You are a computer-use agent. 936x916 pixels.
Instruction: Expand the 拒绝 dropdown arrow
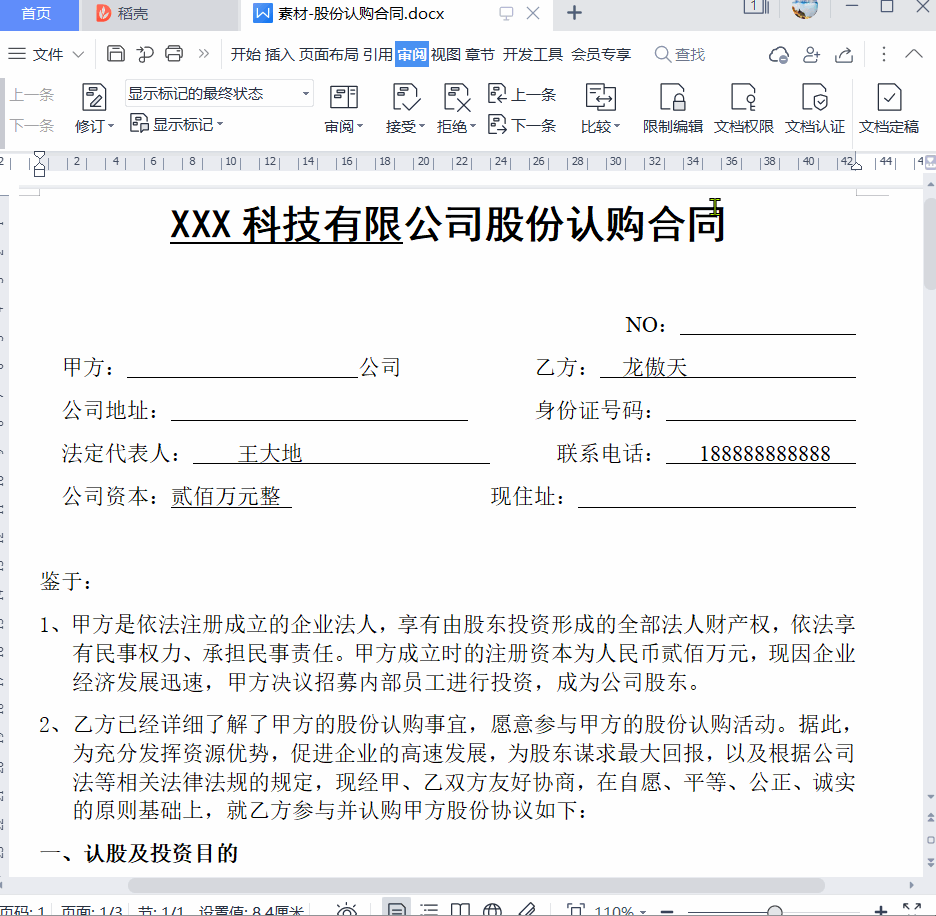point(473,126)
